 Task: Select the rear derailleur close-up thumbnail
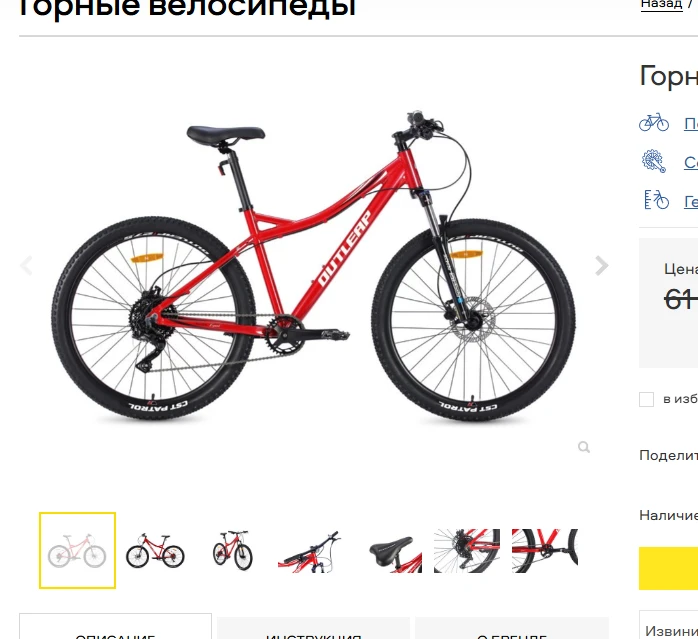[467, 551]
